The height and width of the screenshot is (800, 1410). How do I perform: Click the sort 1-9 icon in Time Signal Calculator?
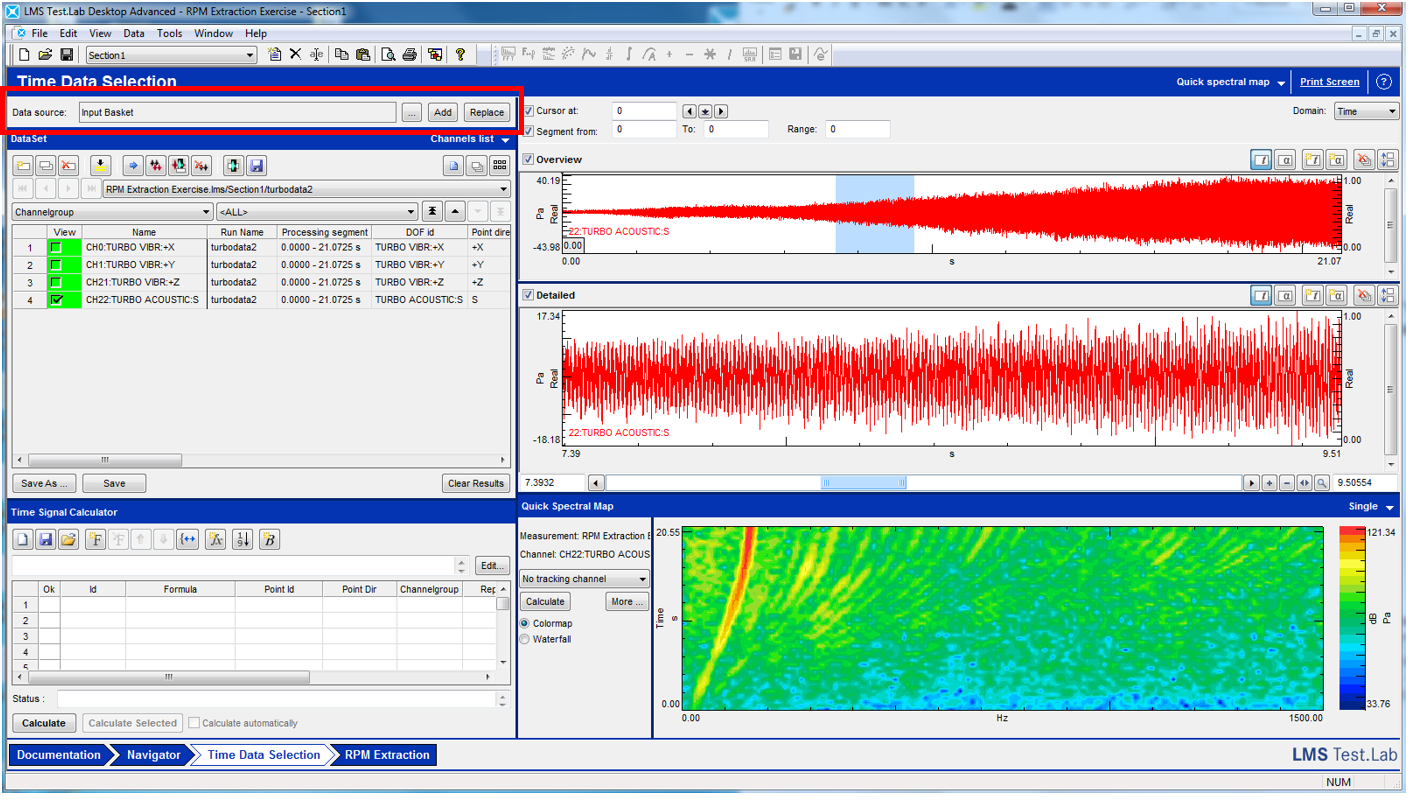pos(242,540)
